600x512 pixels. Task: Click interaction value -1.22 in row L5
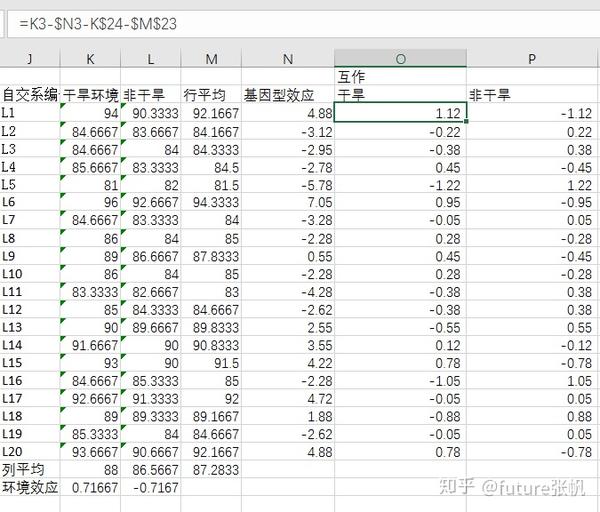click(400, 185)
